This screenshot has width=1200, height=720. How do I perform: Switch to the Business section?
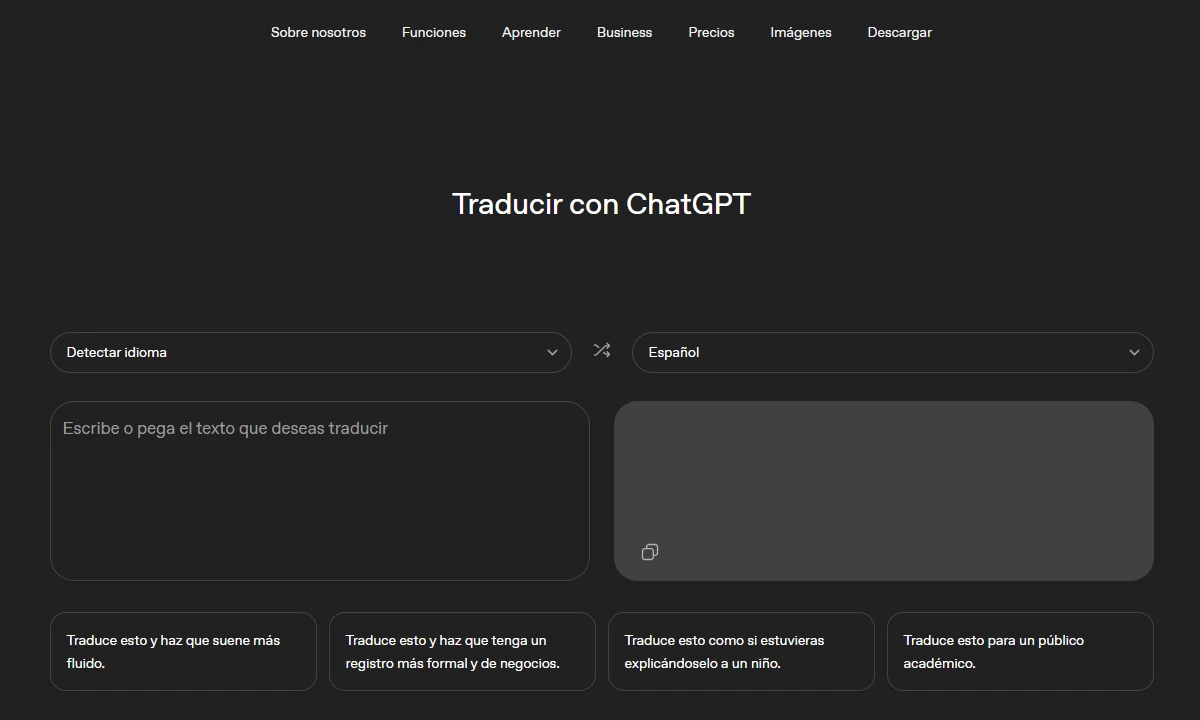pyautogui.click(x=624, y=32)
